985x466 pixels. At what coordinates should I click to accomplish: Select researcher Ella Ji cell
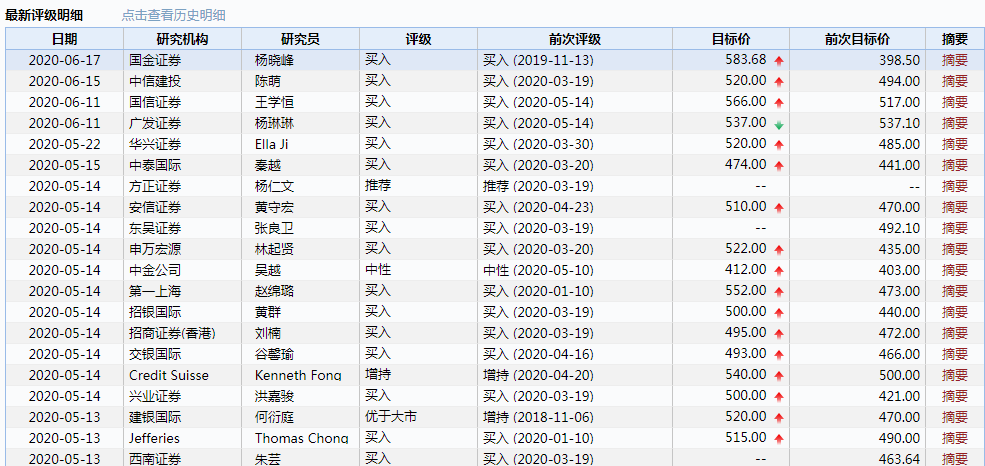point(300,144)
